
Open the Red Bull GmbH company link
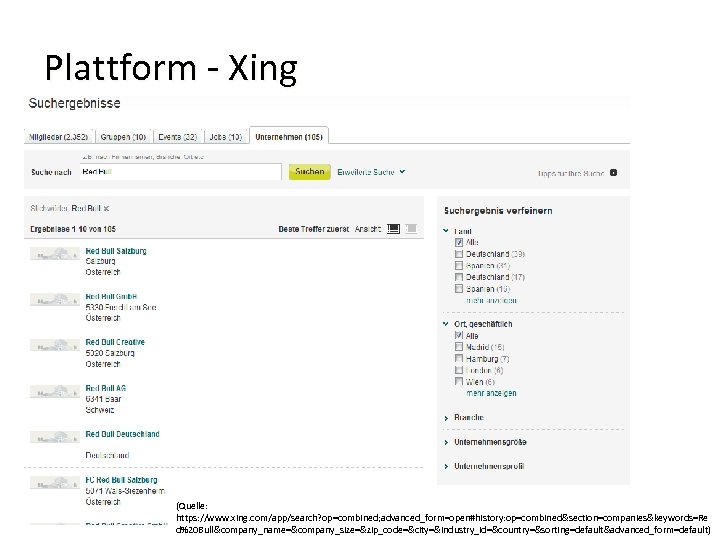[x=111, y=297]
